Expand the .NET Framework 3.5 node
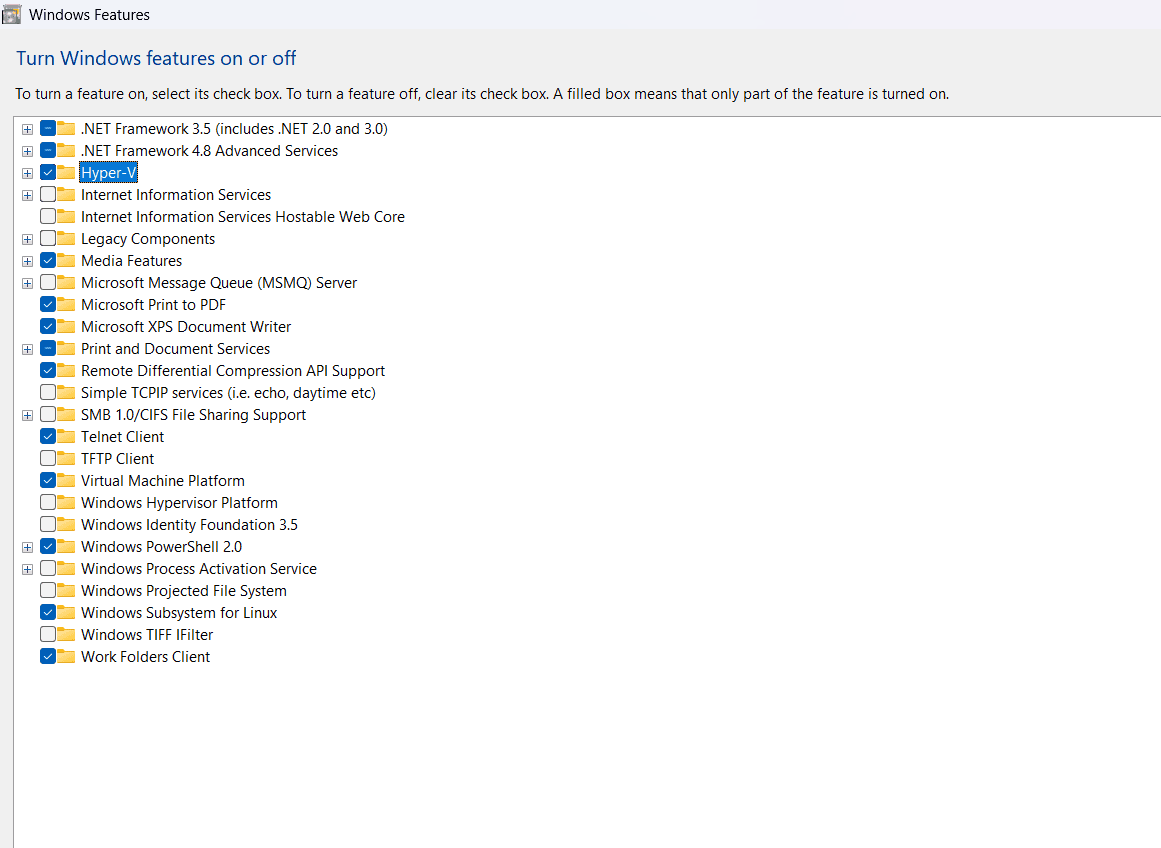The width and height of the screenshot is (1161, 848). coord(27,130)
